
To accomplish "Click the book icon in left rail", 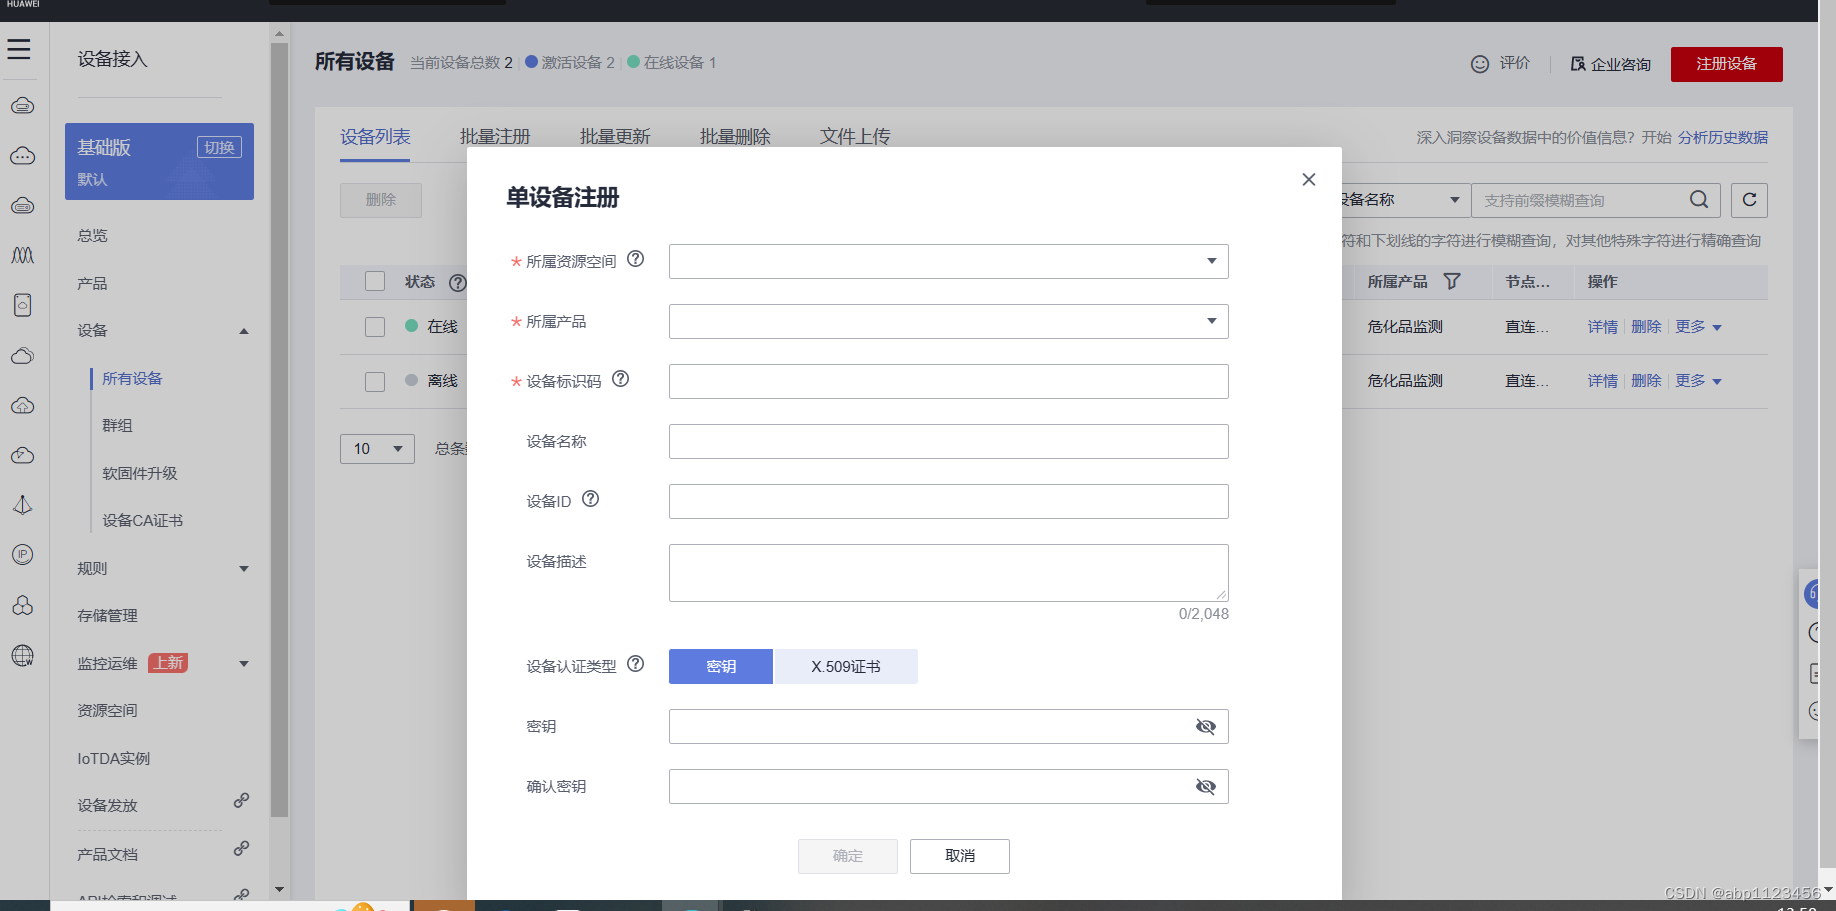I will 22,305.
